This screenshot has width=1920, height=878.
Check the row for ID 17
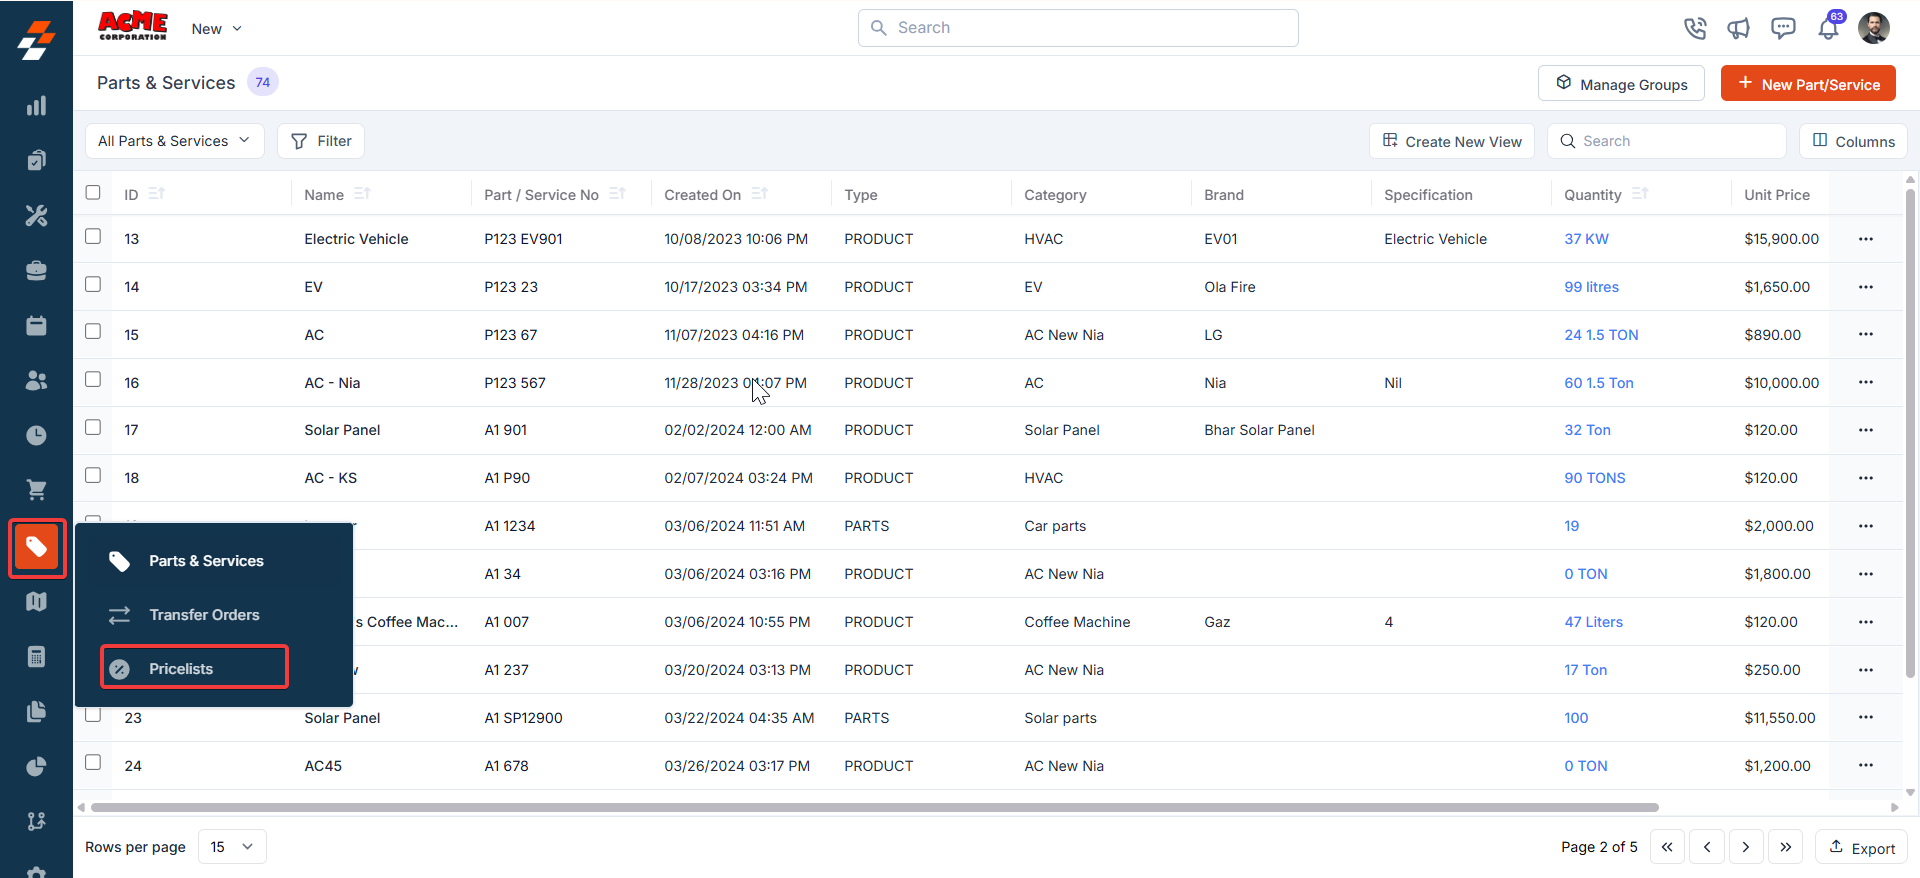[x=93, y=427]
